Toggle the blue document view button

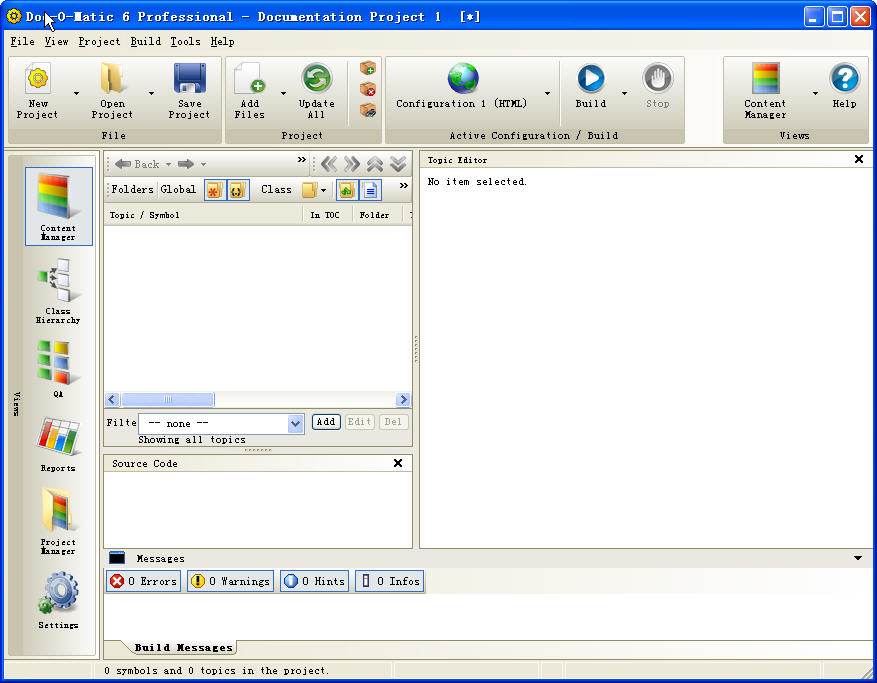370,190
